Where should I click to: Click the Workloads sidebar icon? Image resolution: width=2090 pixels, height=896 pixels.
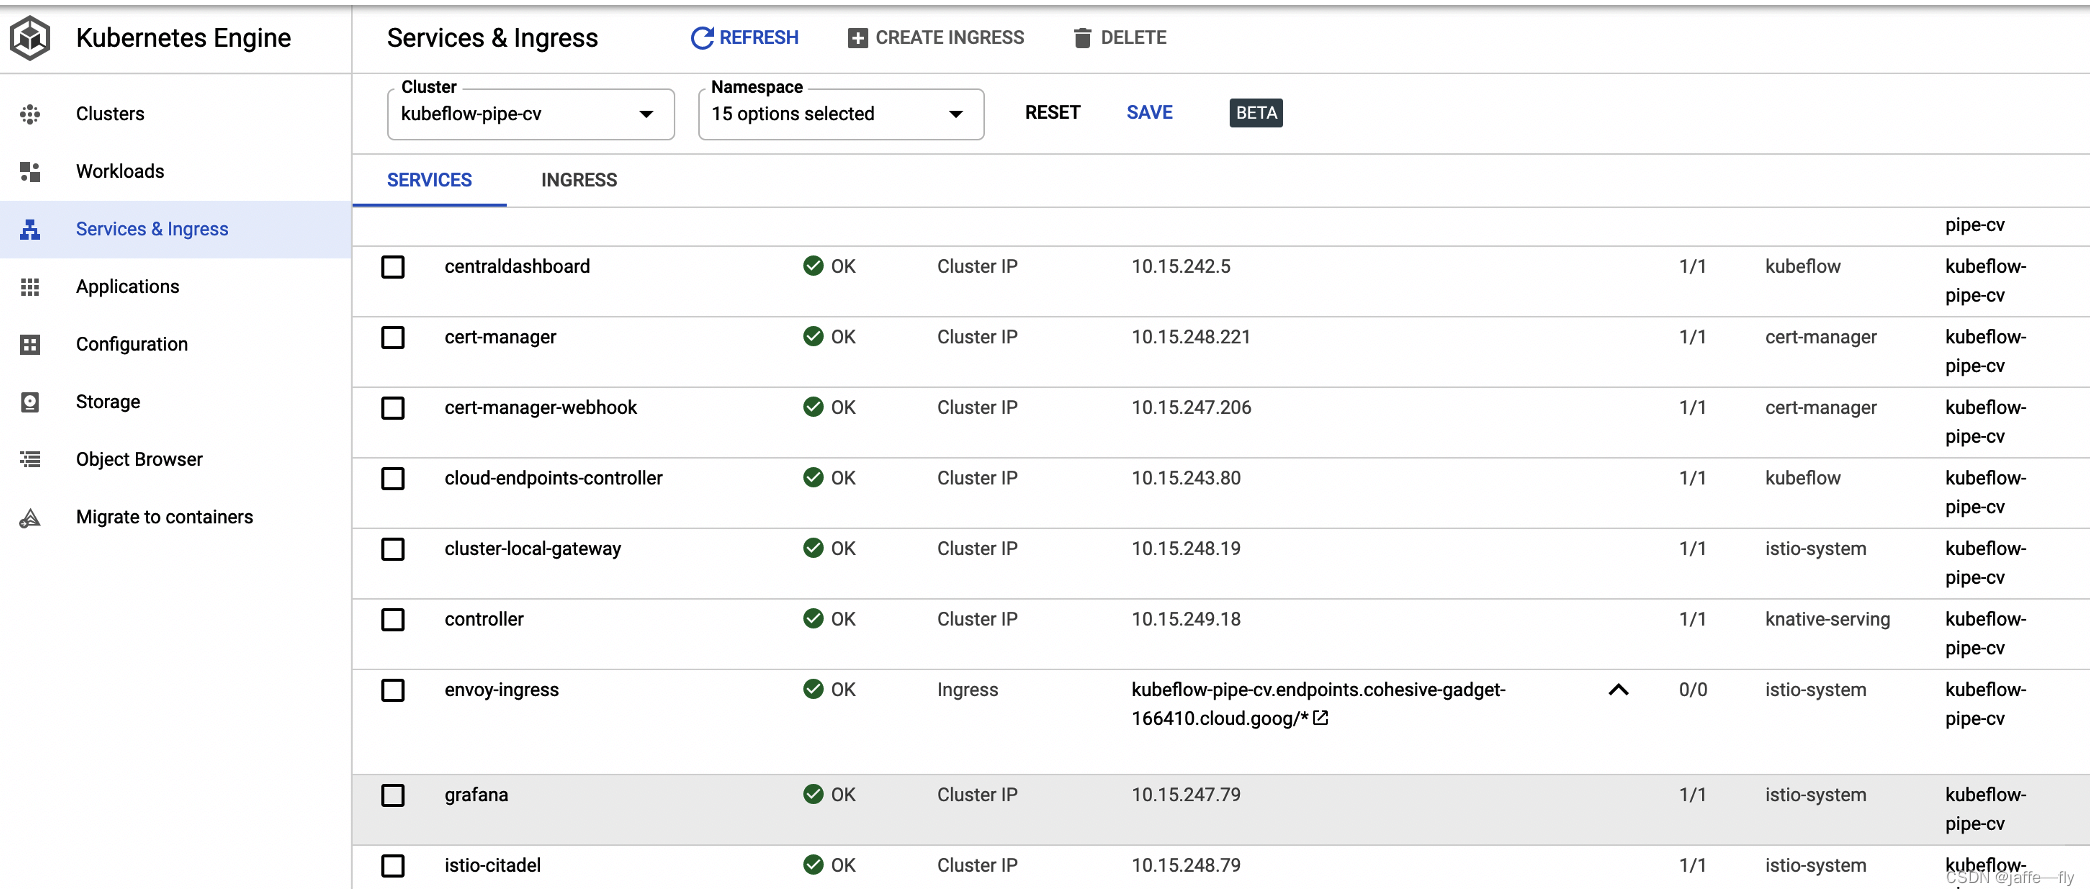click(30, 172)
